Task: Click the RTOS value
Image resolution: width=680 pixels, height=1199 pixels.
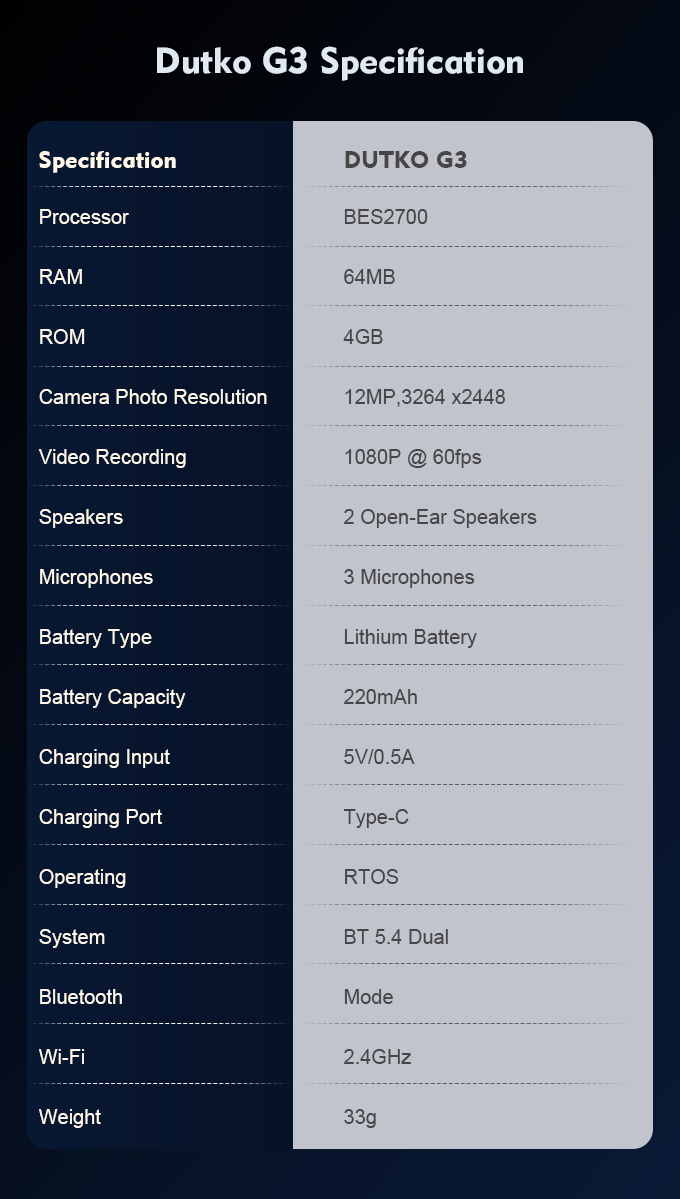Action: click(371, 876)
